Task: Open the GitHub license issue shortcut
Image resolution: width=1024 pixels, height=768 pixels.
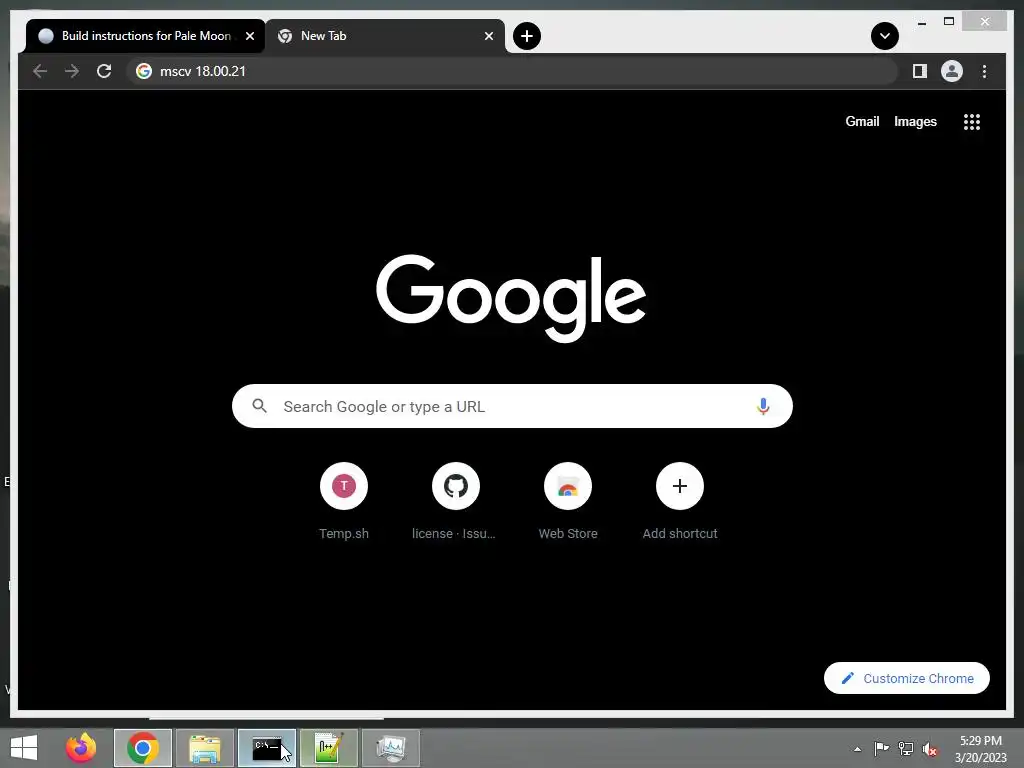Action: click(455, 501)
